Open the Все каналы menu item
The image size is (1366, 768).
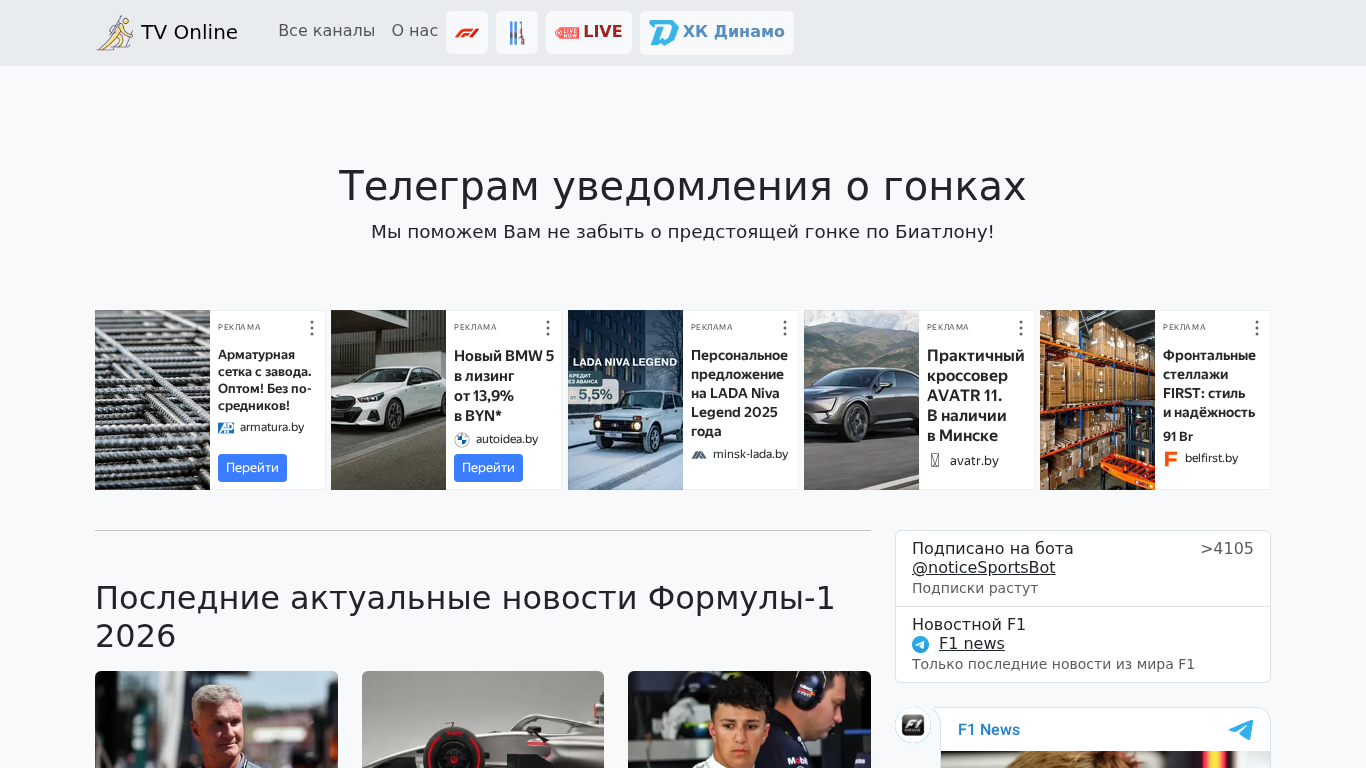(x=327, y=31)
